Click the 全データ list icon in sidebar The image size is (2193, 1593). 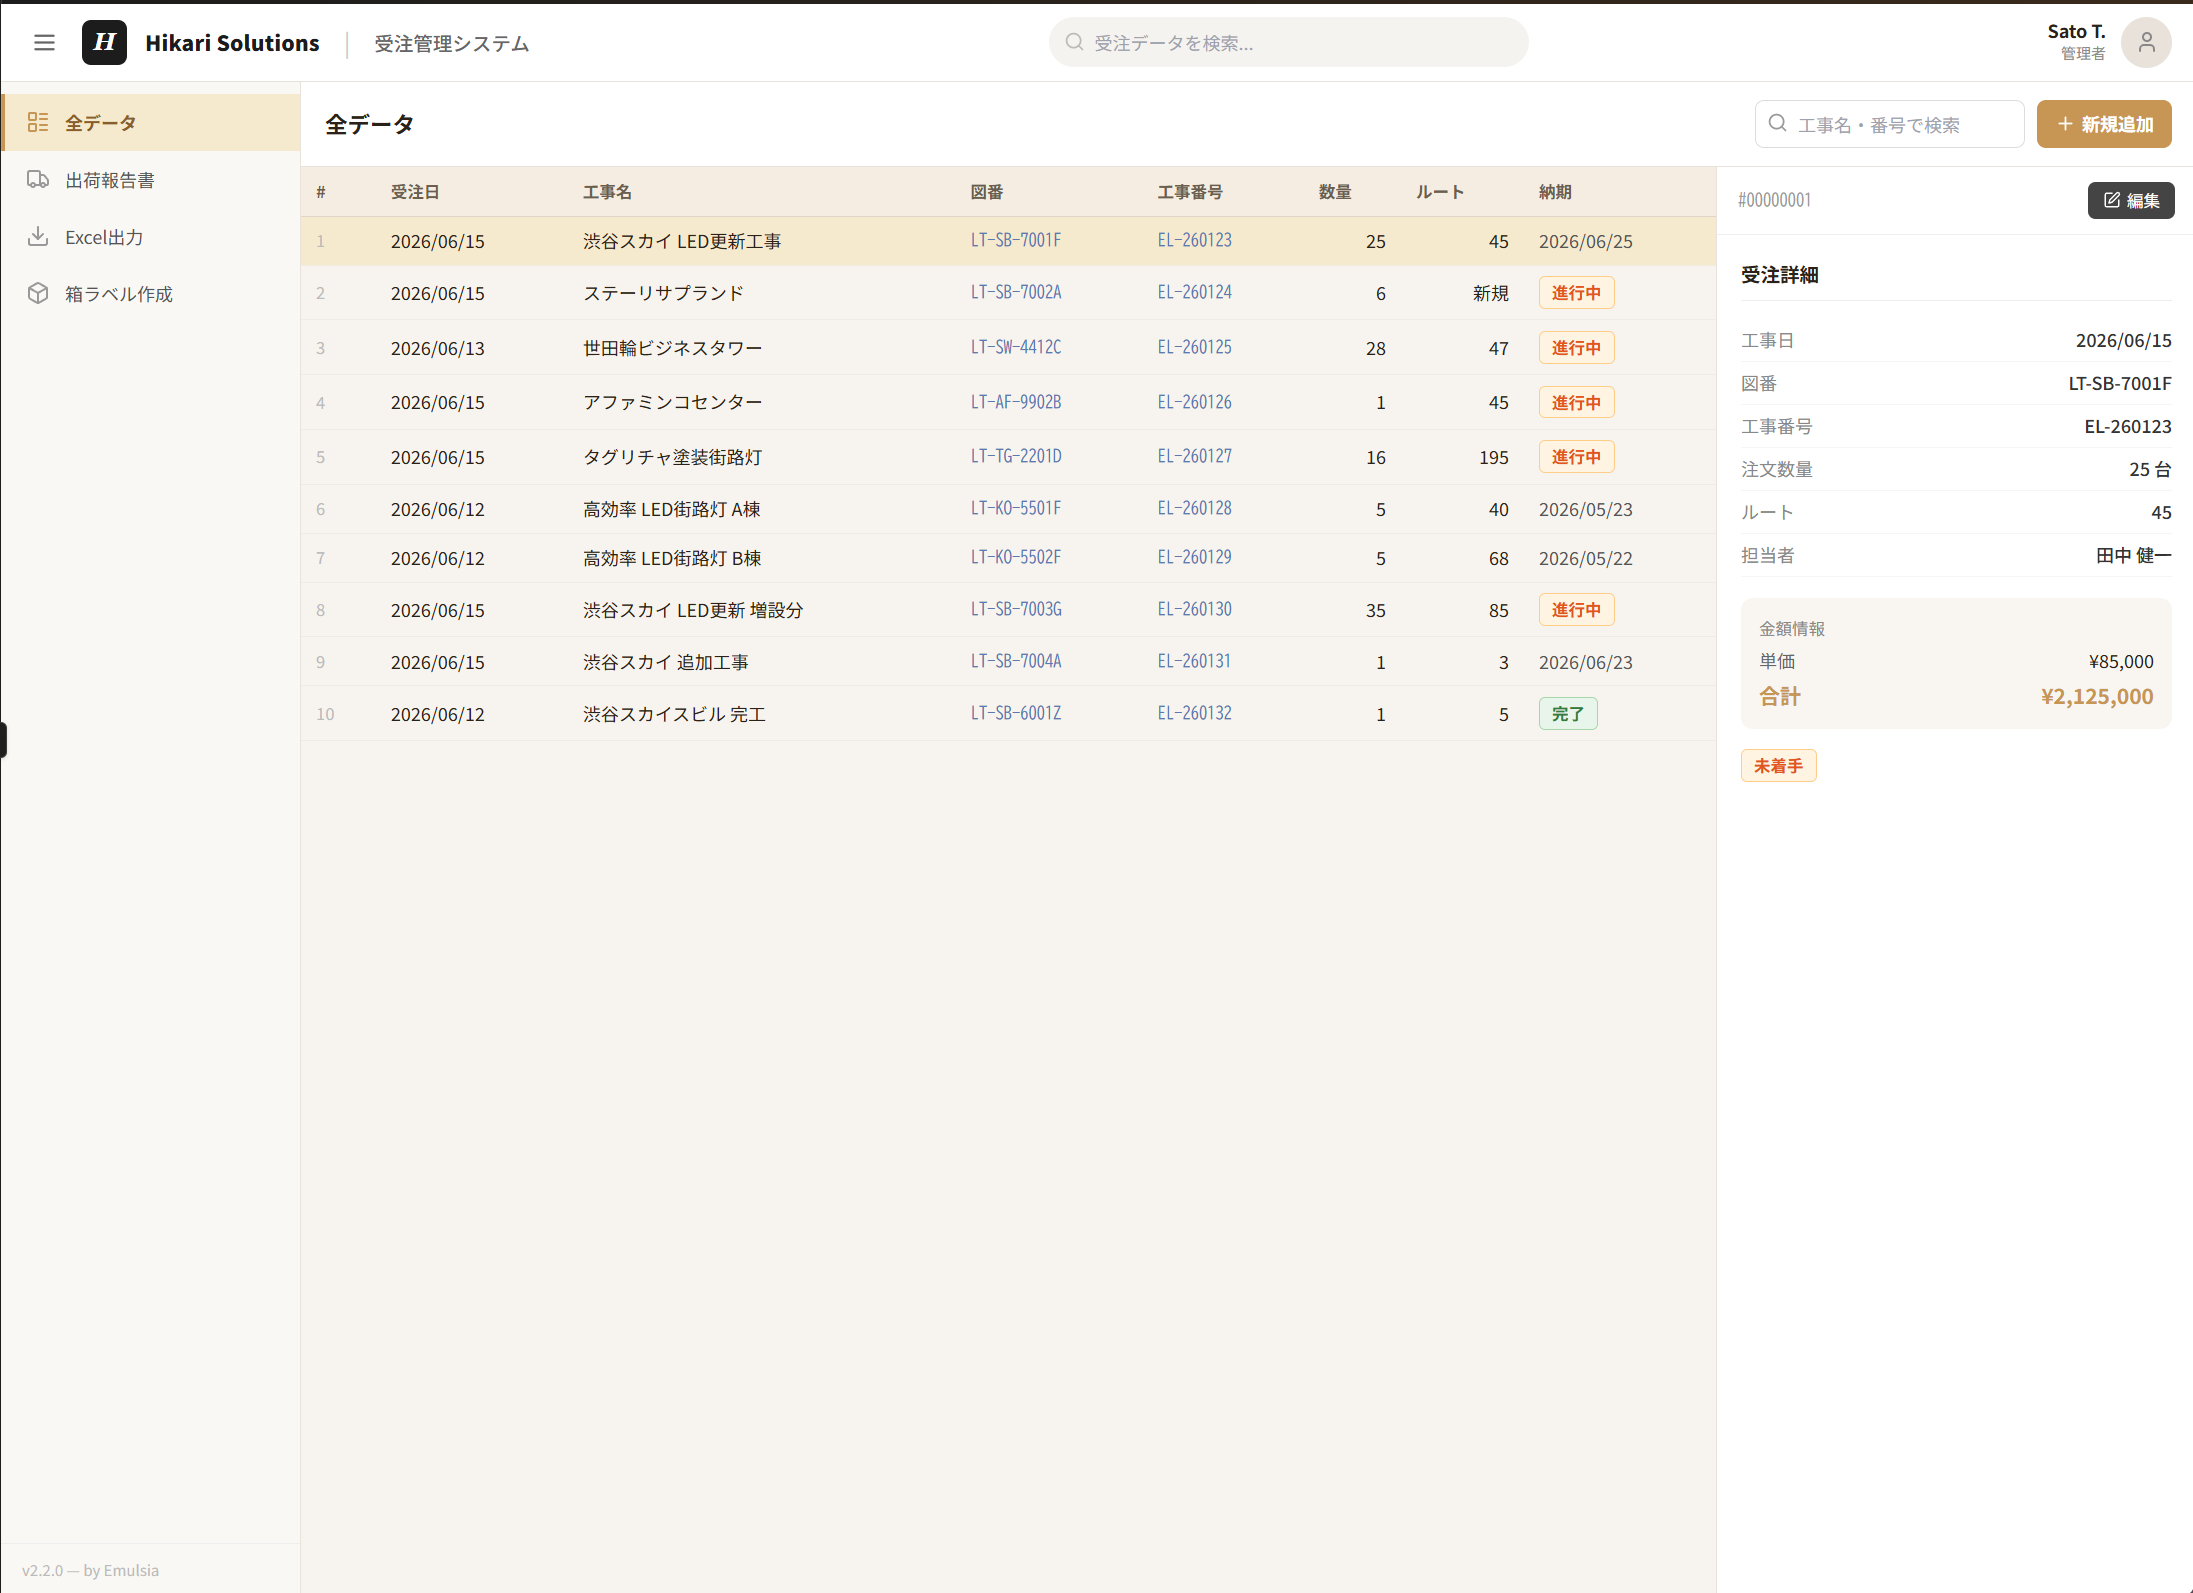38,123
